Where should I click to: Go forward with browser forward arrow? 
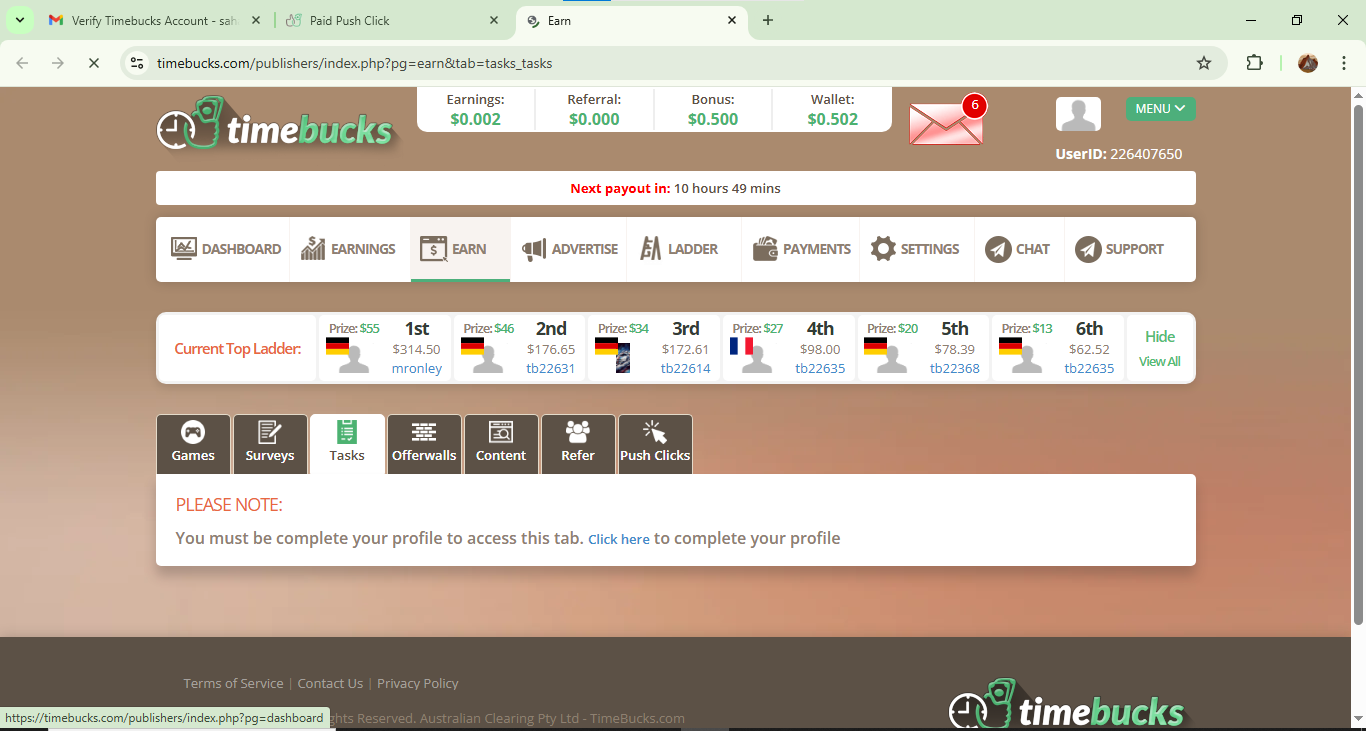pos(58,63)
